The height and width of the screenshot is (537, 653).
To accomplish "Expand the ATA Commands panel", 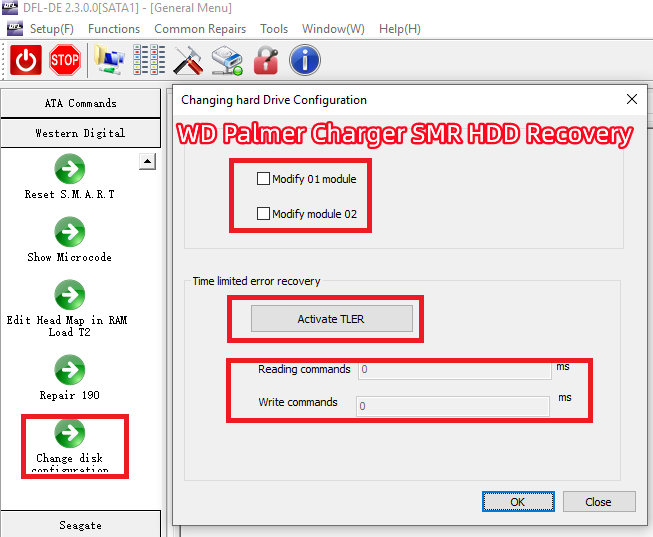I will (x=80, y=103).
